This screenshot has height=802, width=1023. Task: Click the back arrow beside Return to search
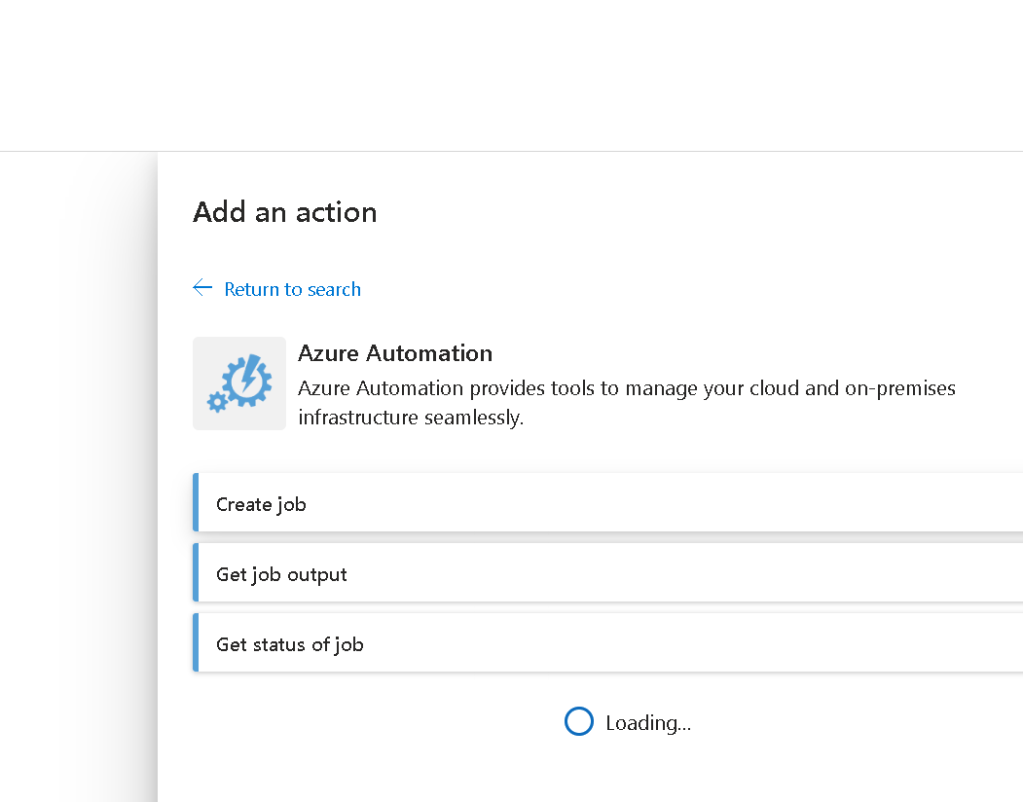pos(203,288)
